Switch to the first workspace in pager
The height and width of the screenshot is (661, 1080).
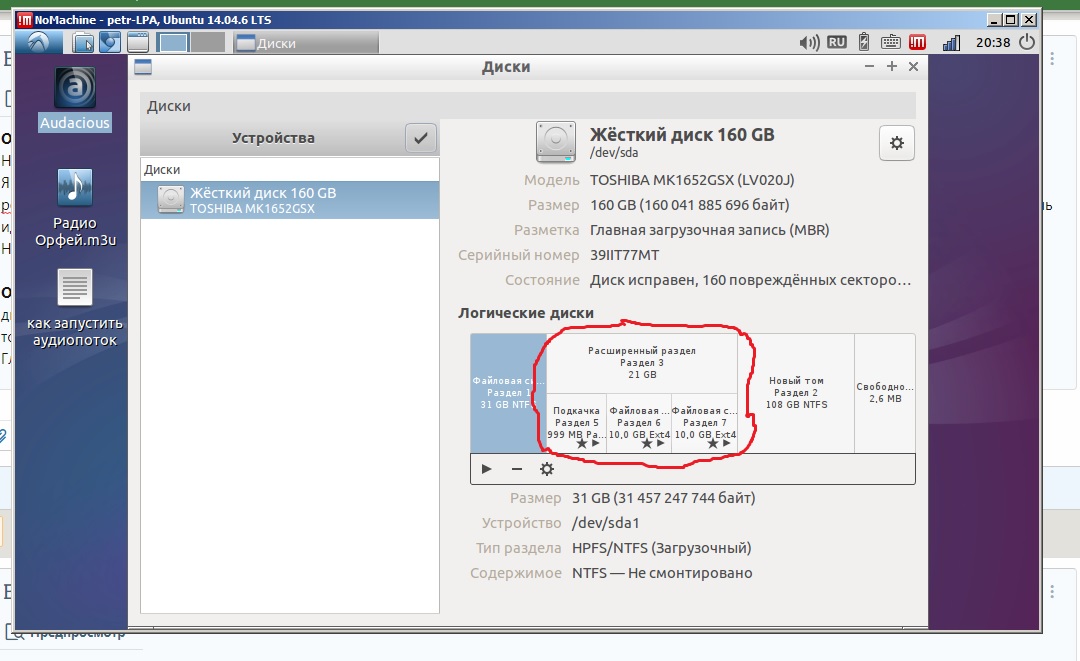click(172, 43)
